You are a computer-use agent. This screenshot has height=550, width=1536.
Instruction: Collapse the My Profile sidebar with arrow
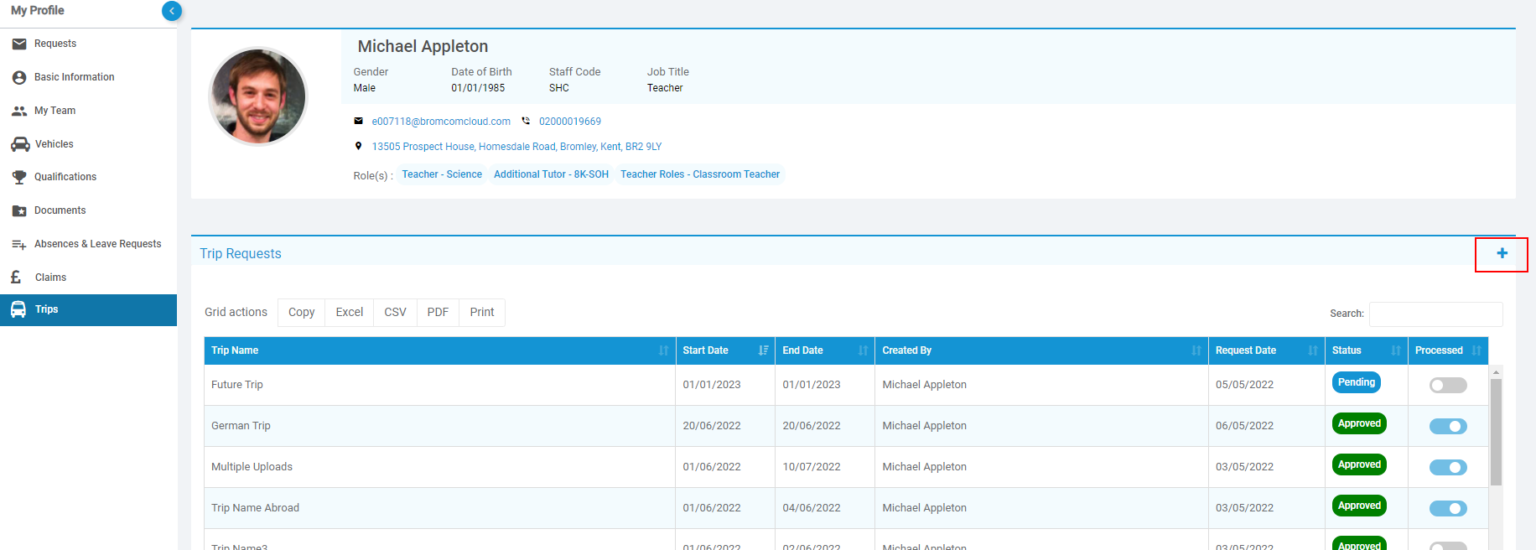(172, 11)
